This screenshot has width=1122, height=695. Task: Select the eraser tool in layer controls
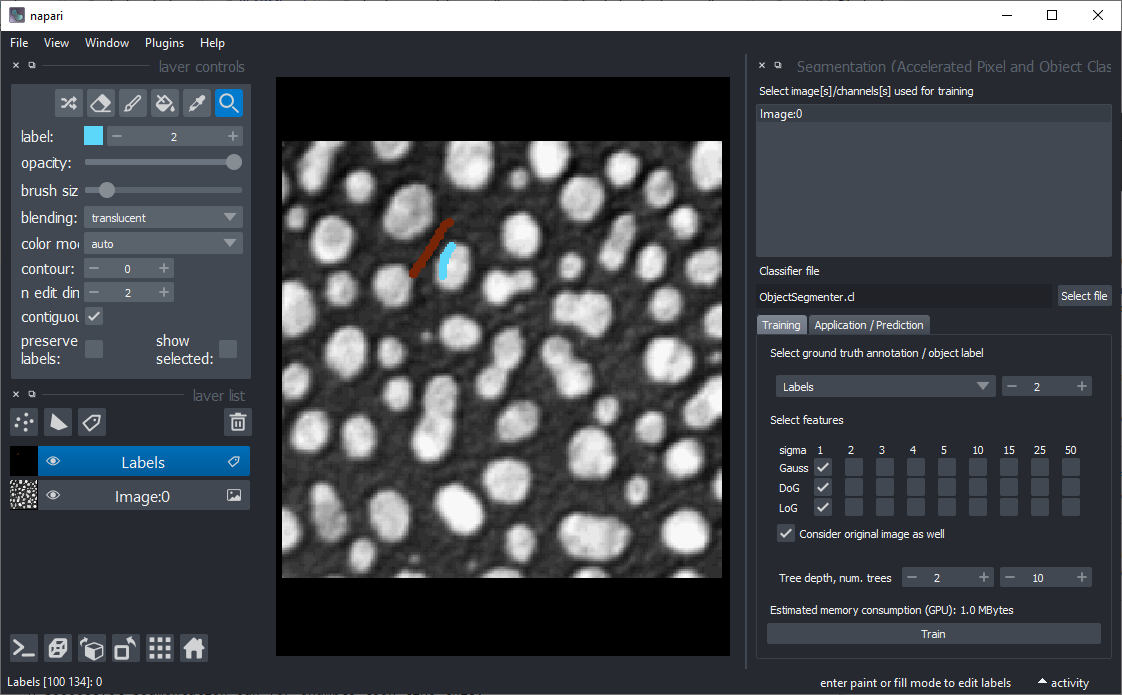pos(100,103)
